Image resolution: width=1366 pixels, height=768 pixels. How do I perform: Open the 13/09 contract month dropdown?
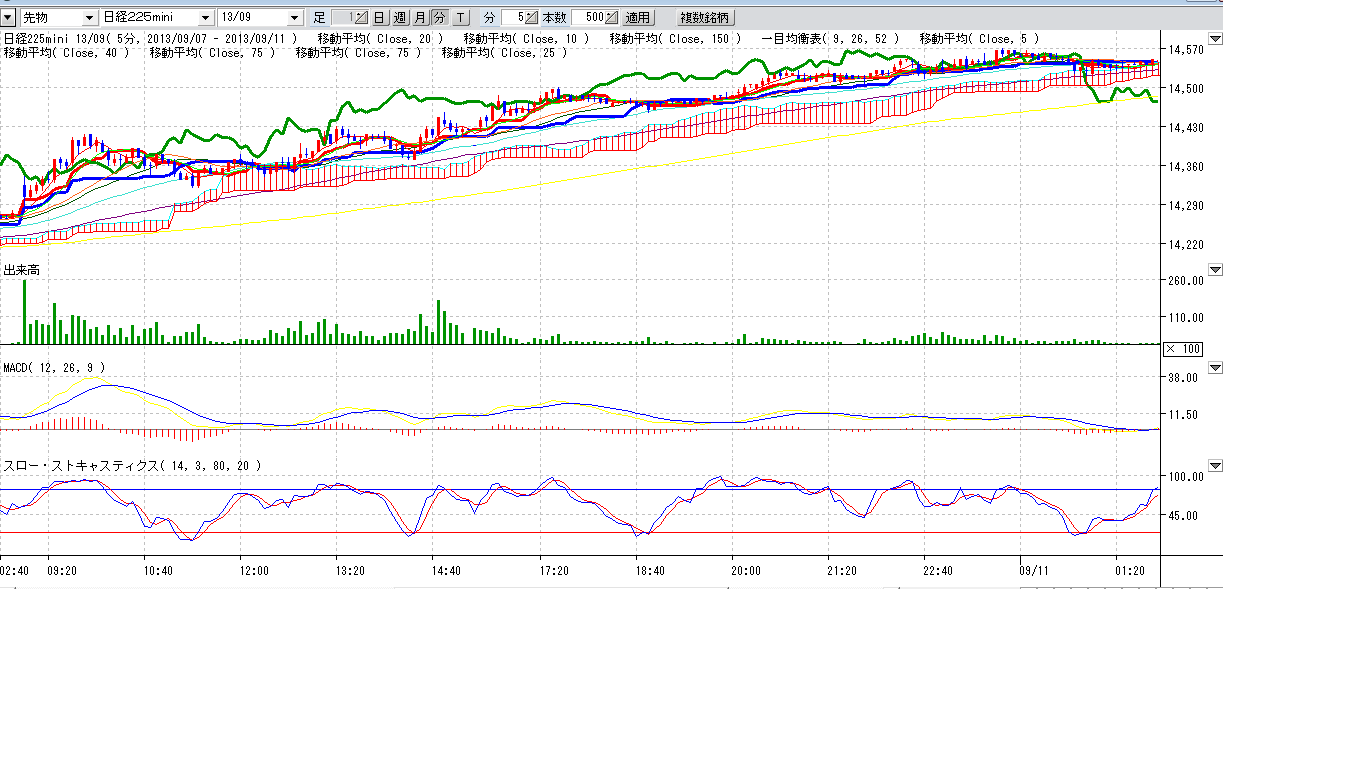294,18
